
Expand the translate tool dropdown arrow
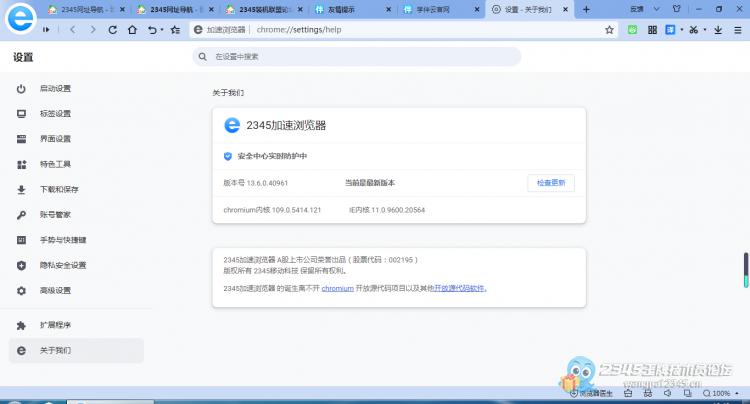(x=682, y=30)
